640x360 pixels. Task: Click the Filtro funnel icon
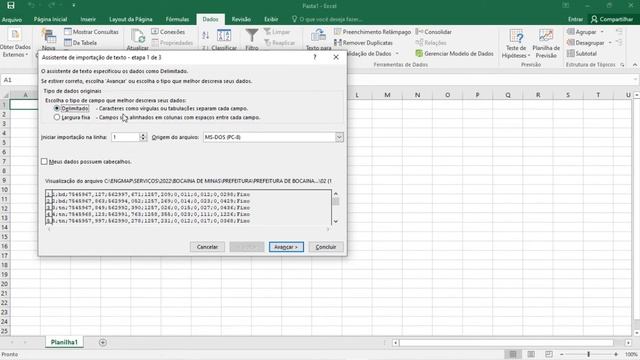252,36
